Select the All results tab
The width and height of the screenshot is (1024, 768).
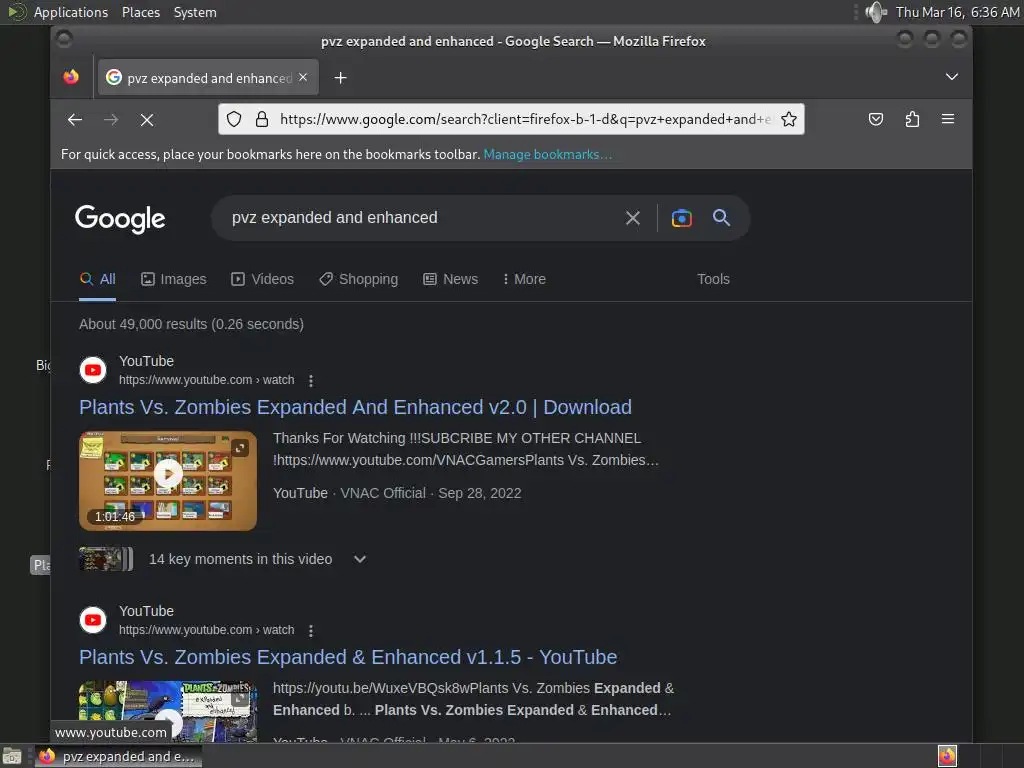point(97,279)
